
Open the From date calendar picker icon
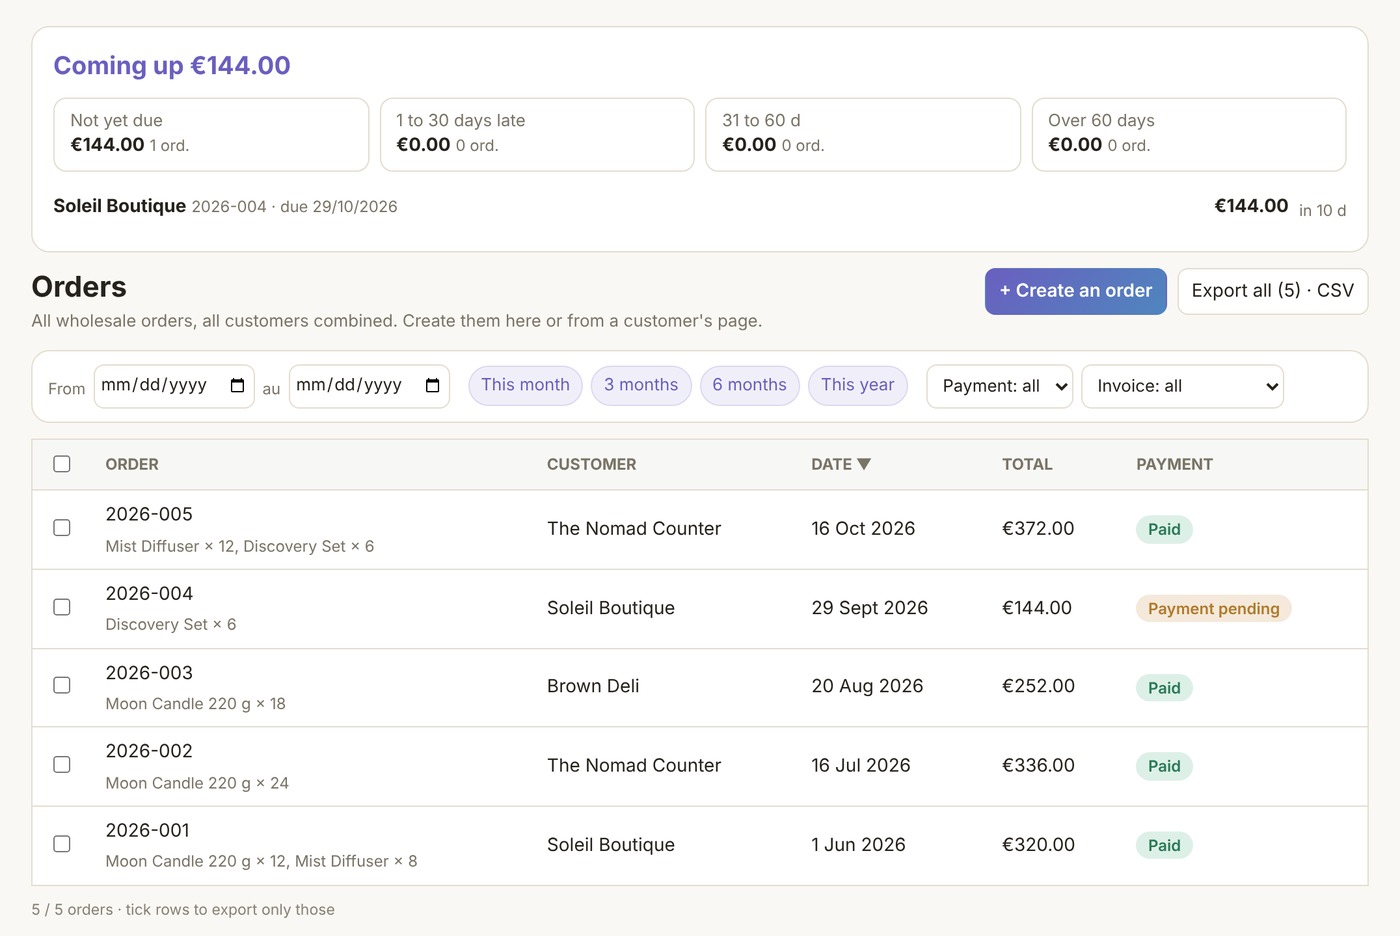click(237, 386)
